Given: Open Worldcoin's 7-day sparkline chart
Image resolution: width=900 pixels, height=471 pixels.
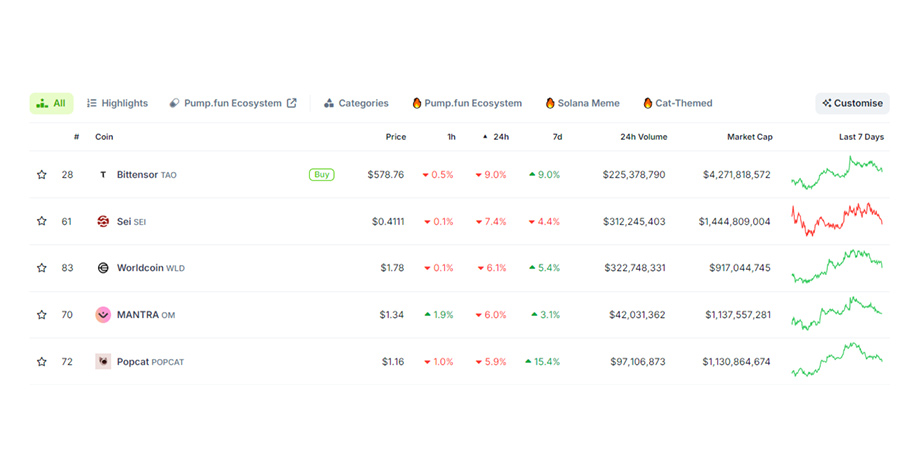Looking at the screenshot, I should (x=837, y=266).
